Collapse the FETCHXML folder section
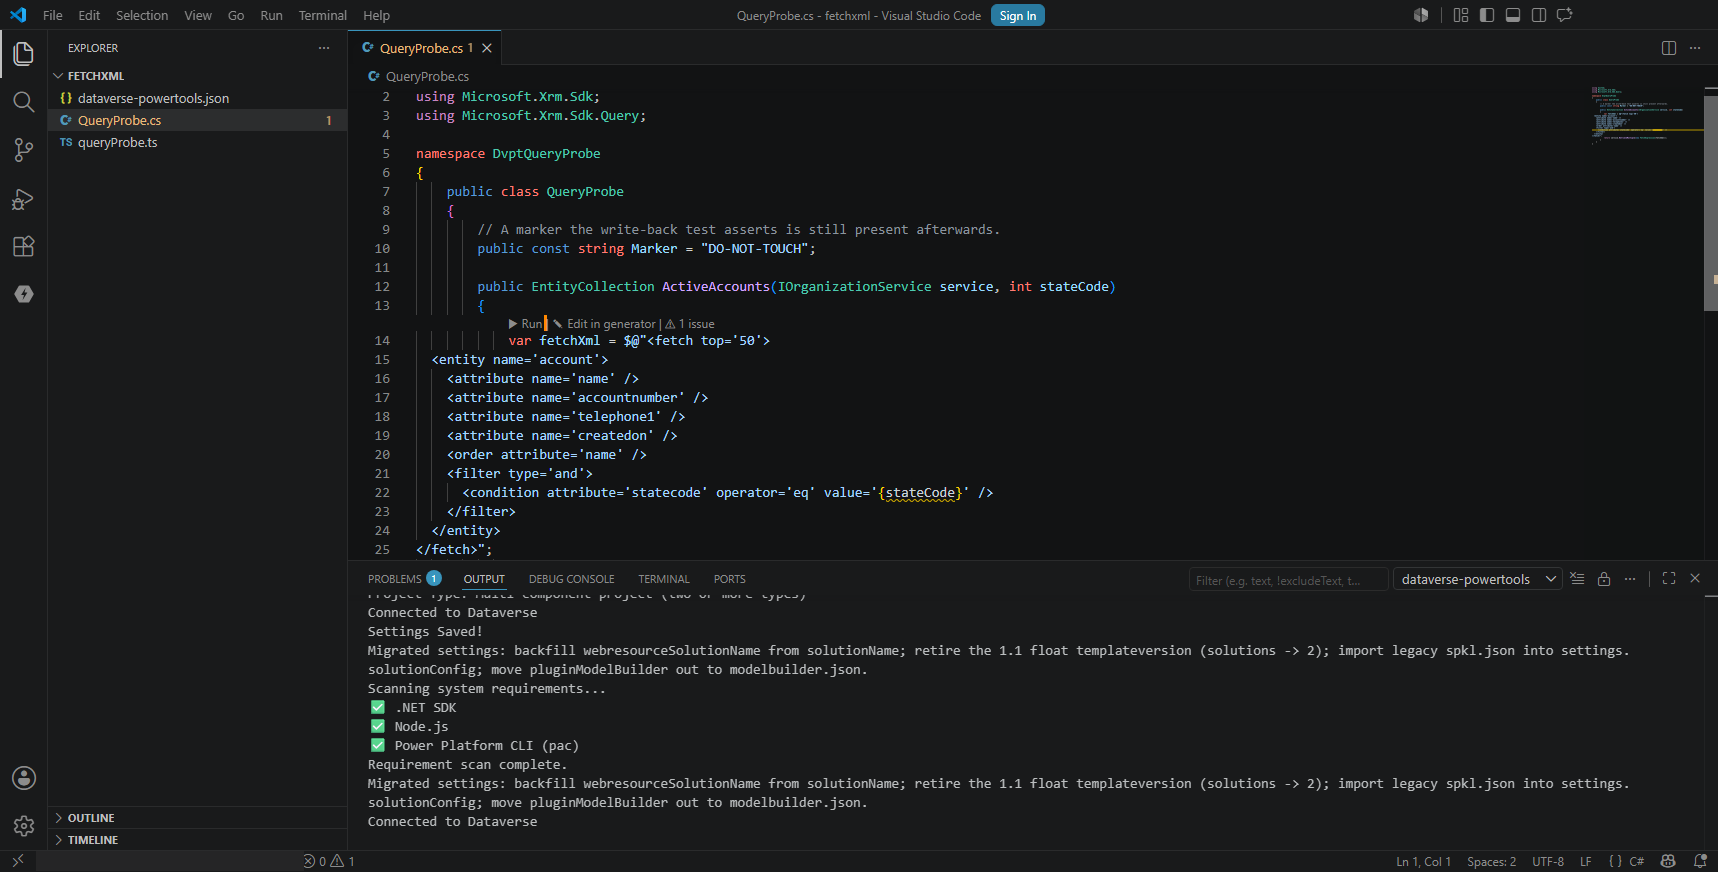The width and height of the screenshot is (1718, 872). tap(197, 76)
